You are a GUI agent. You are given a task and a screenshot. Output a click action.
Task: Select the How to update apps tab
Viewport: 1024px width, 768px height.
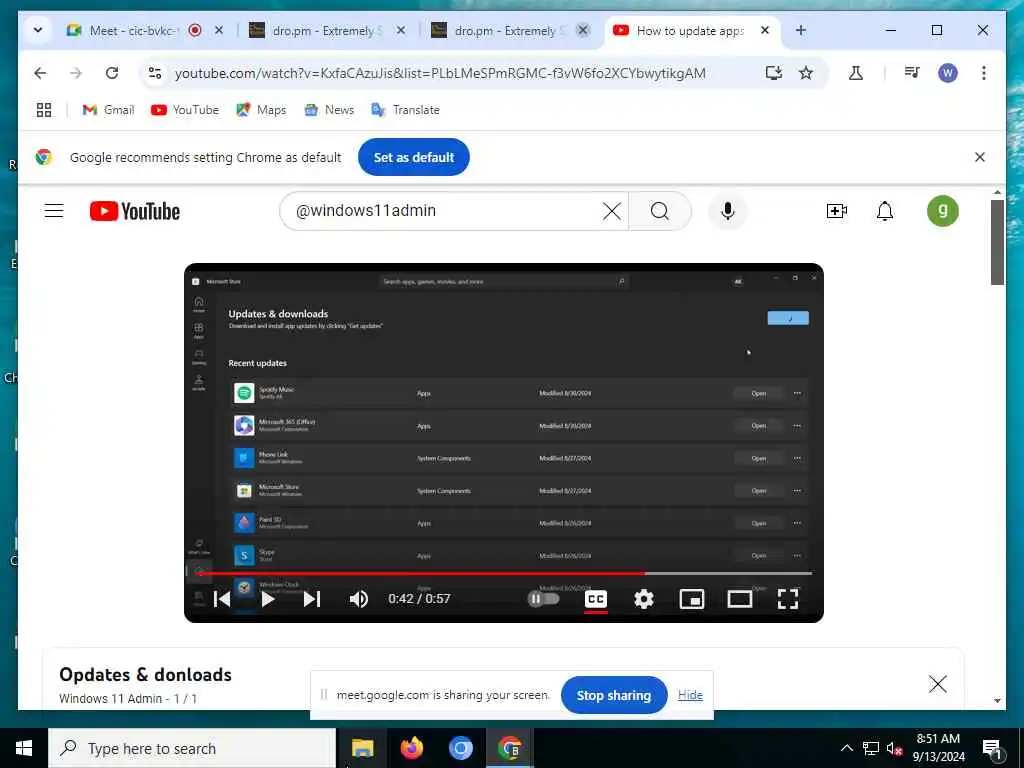click(x=690, y=30)
